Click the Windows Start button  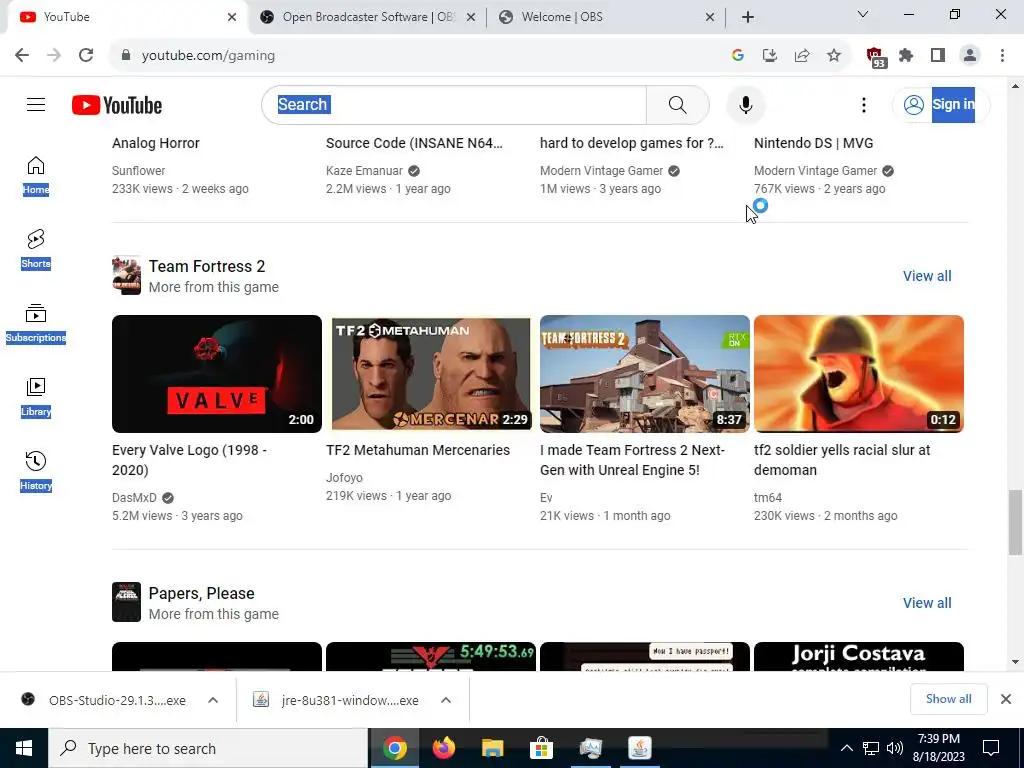24,748
